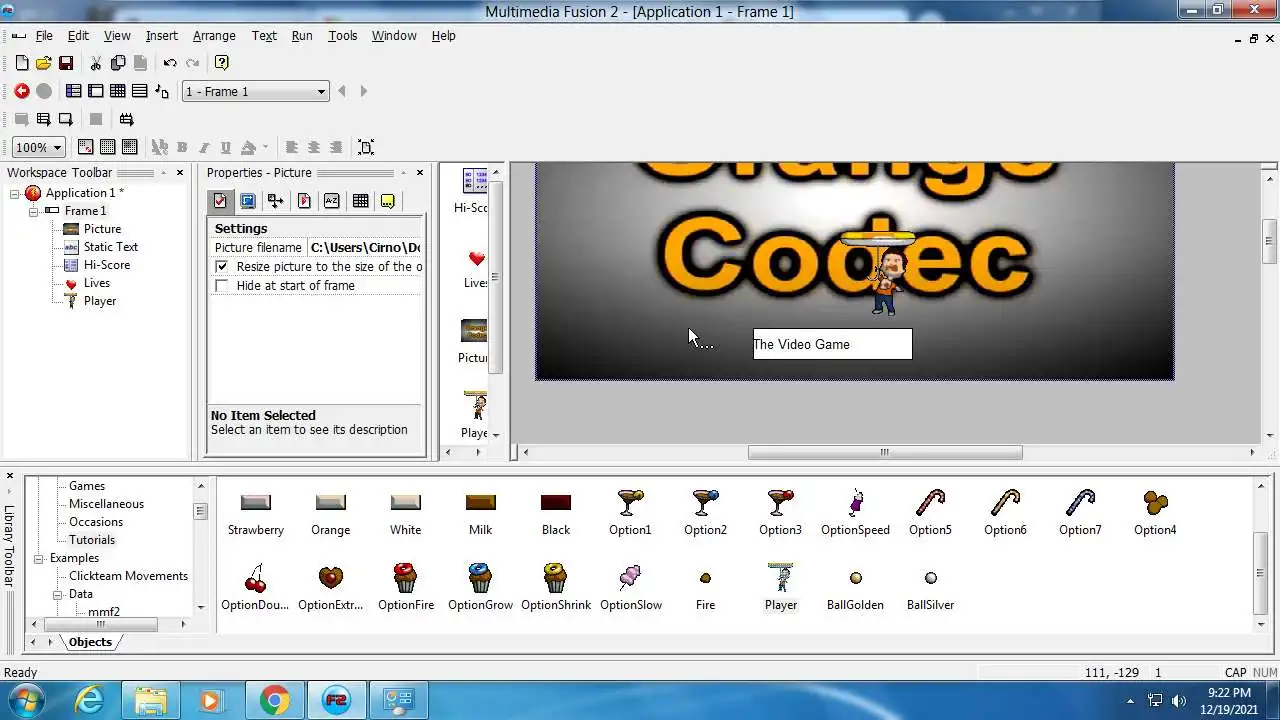
Task: Close the Workspace Toolbar panel
Action: 180,173
